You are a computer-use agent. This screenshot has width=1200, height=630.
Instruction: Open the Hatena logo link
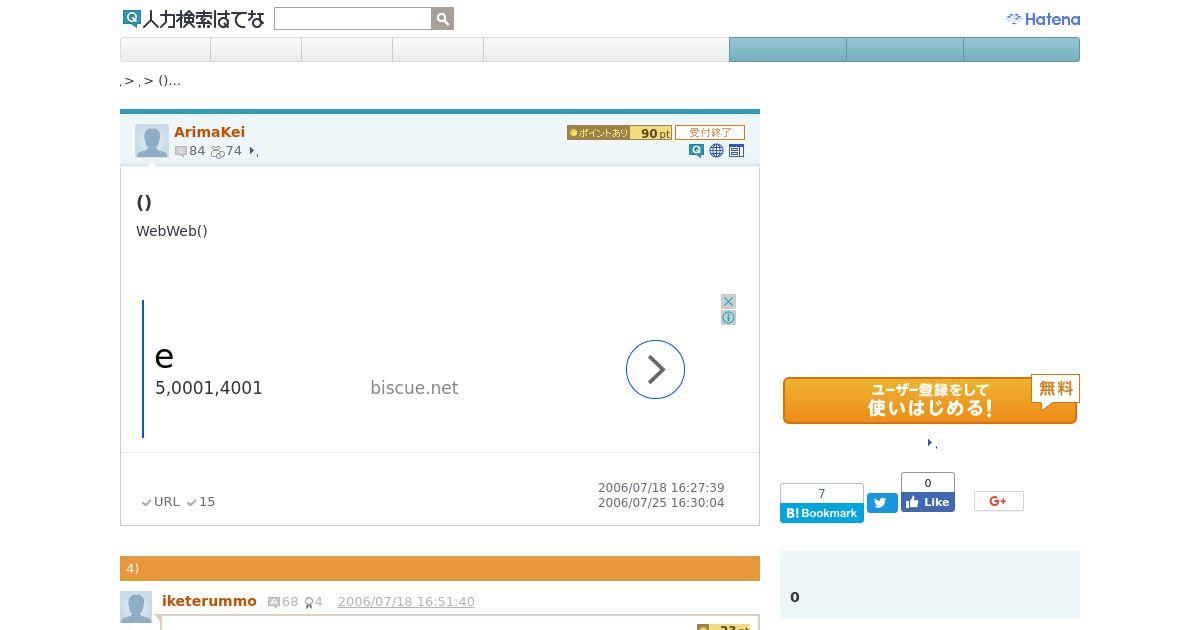point(1042,19)
